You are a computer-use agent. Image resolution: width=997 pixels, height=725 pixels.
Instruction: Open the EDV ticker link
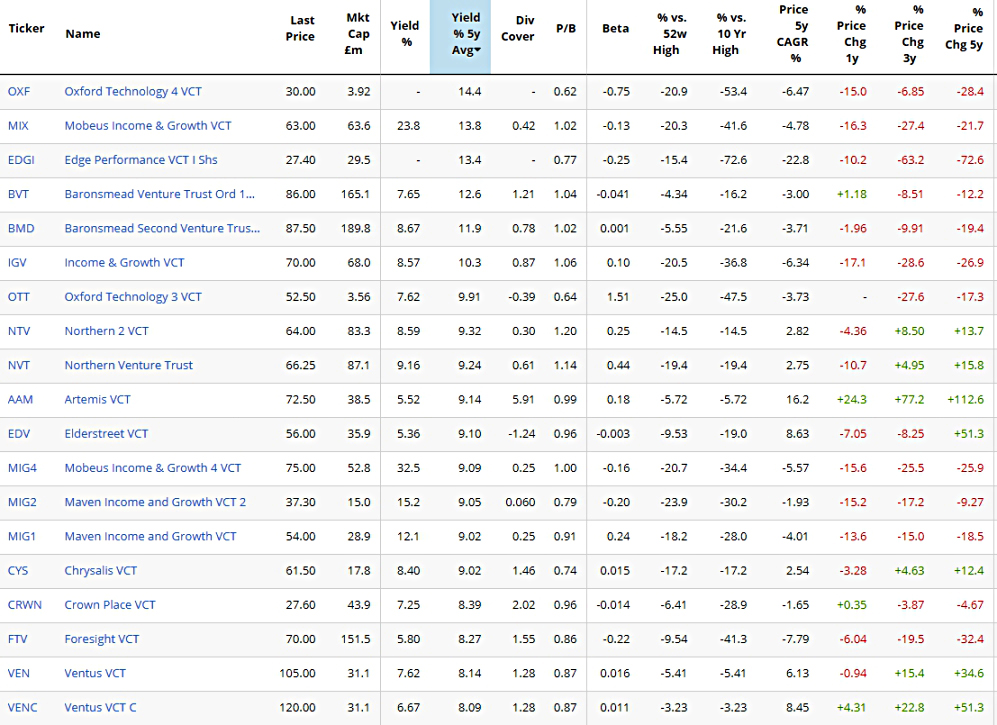19,434
